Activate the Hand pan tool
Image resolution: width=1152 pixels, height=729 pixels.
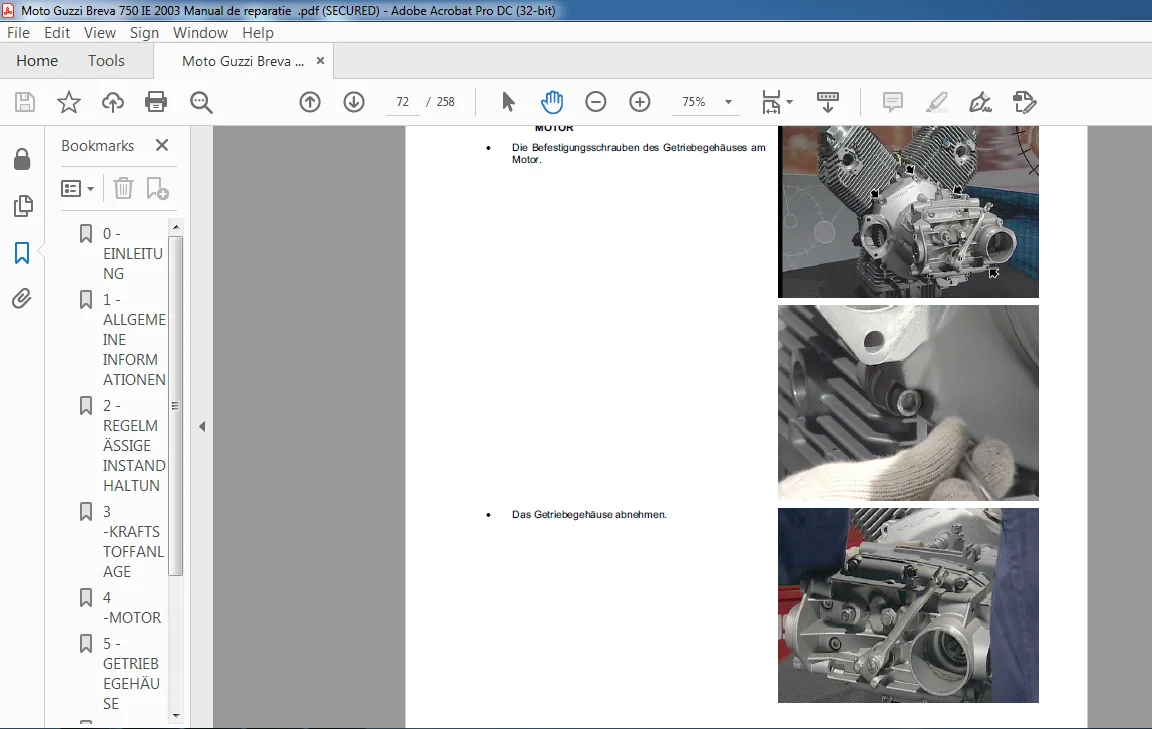coord(552,102)
